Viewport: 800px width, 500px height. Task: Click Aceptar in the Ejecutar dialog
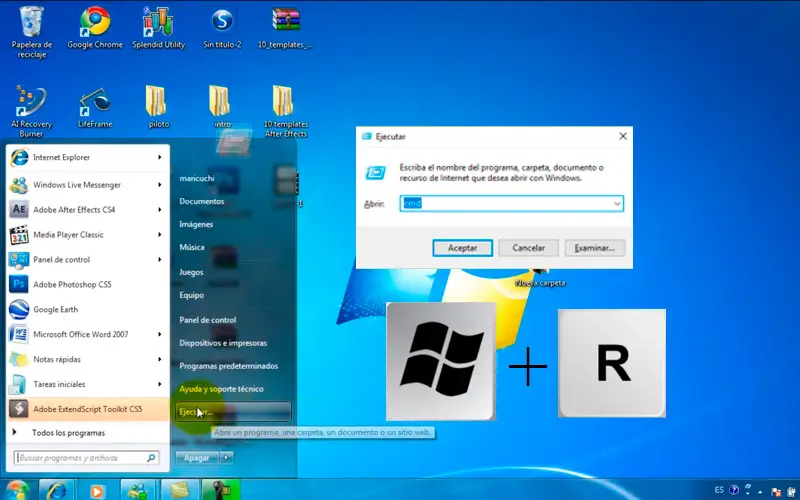pos(462,248)
